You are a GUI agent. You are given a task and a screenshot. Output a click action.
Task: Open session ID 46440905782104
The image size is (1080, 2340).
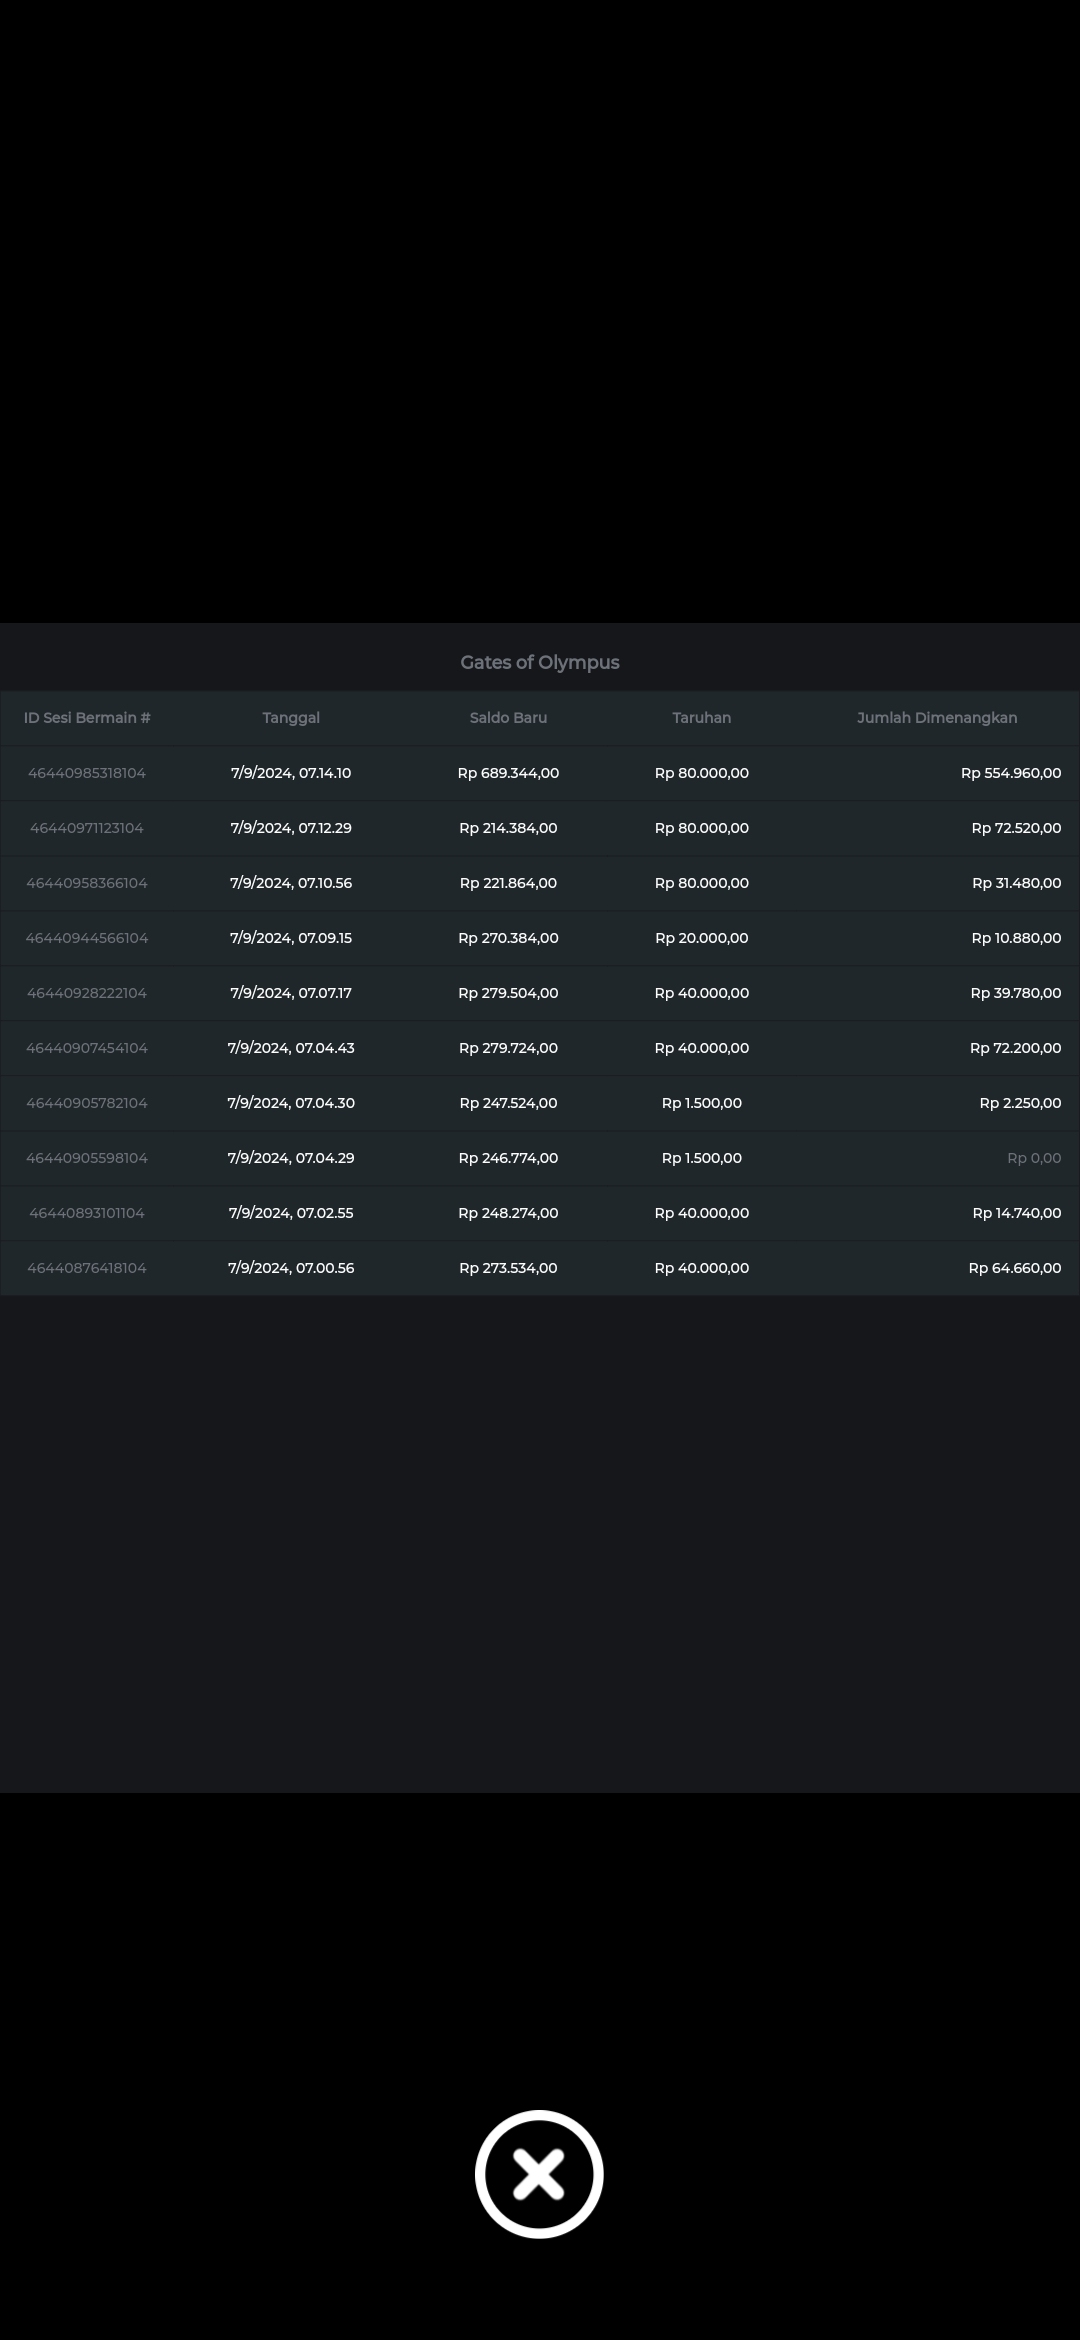click(x=87, y=1103)
